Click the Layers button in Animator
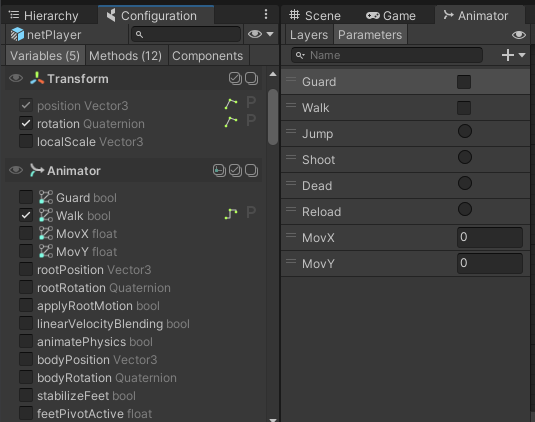535x422 pixels. 309,35
